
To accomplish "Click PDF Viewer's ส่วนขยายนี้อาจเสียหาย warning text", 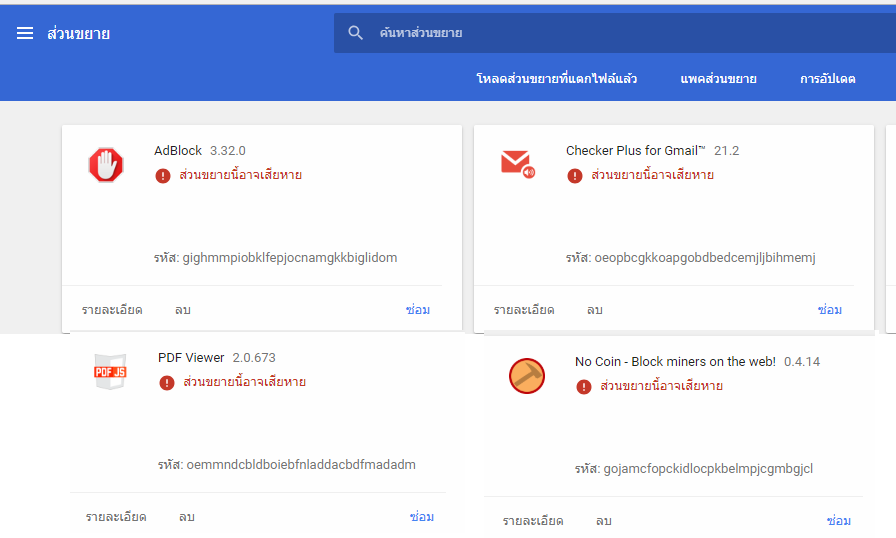I will click(x=245, y=382).
